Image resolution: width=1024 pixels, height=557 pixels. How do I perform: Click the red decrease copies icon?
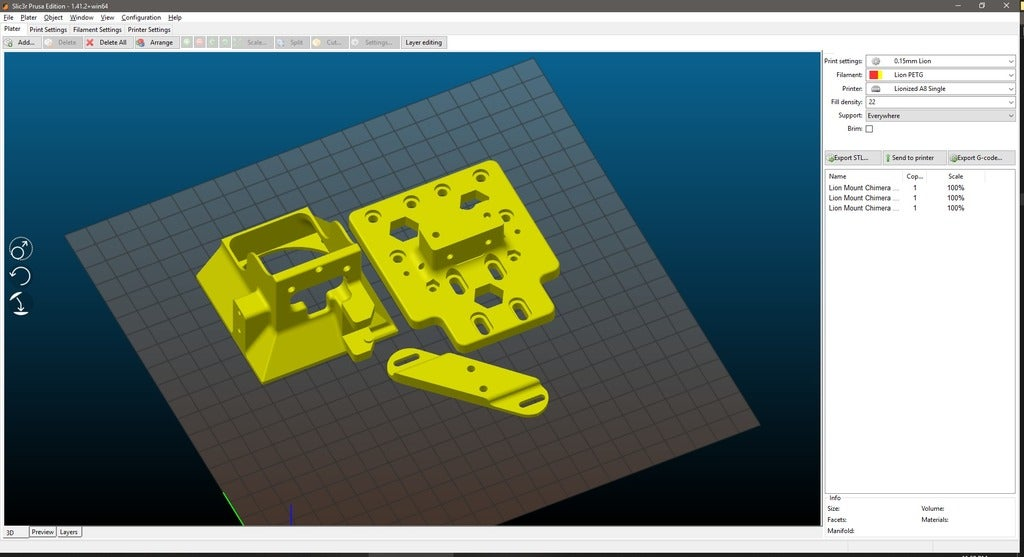coord(200,42)
